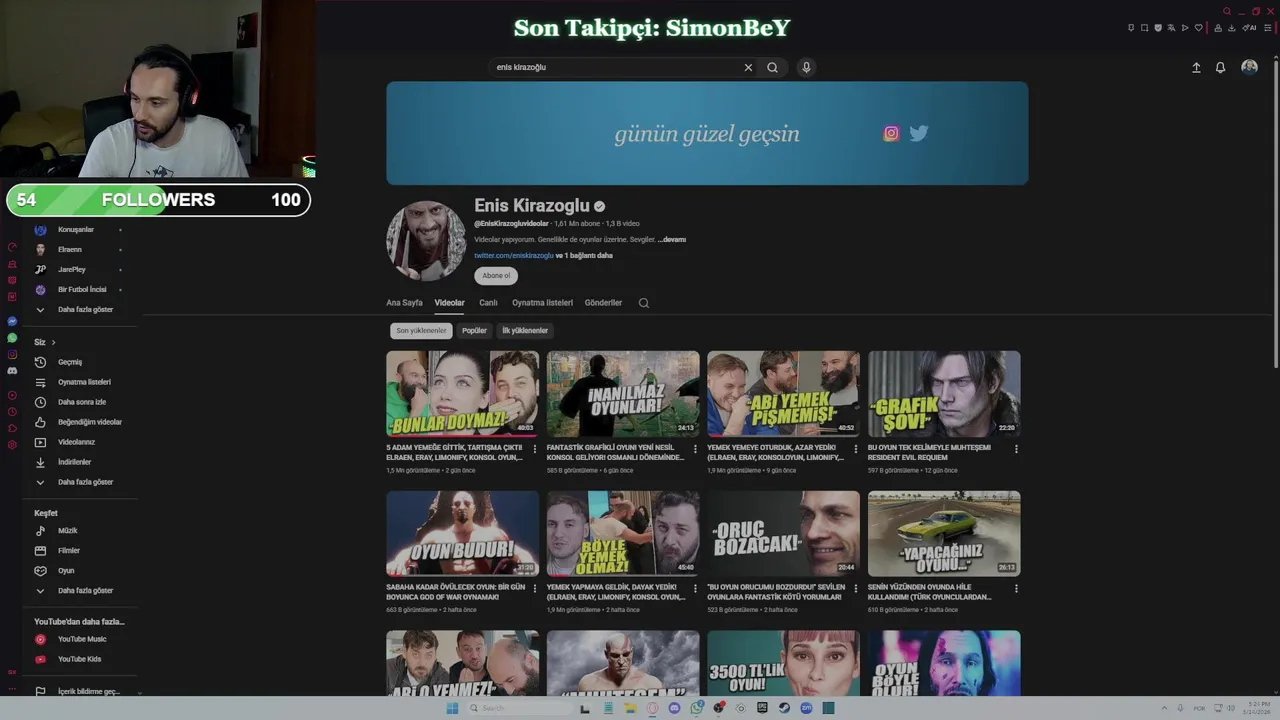Viewport: 1280px width, 720px height.
Task: Open browser sidebar settings gear
Action: click(12, 444)
